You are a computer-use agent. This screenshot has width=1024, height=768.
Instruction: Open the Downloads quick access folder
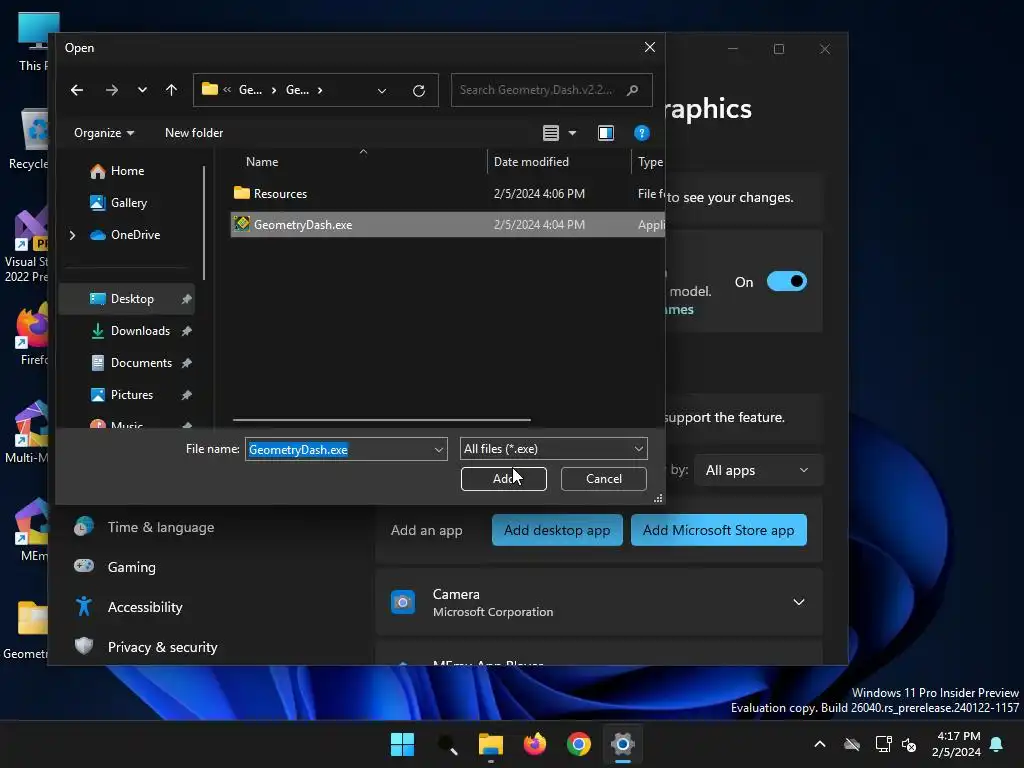[140, 330]
